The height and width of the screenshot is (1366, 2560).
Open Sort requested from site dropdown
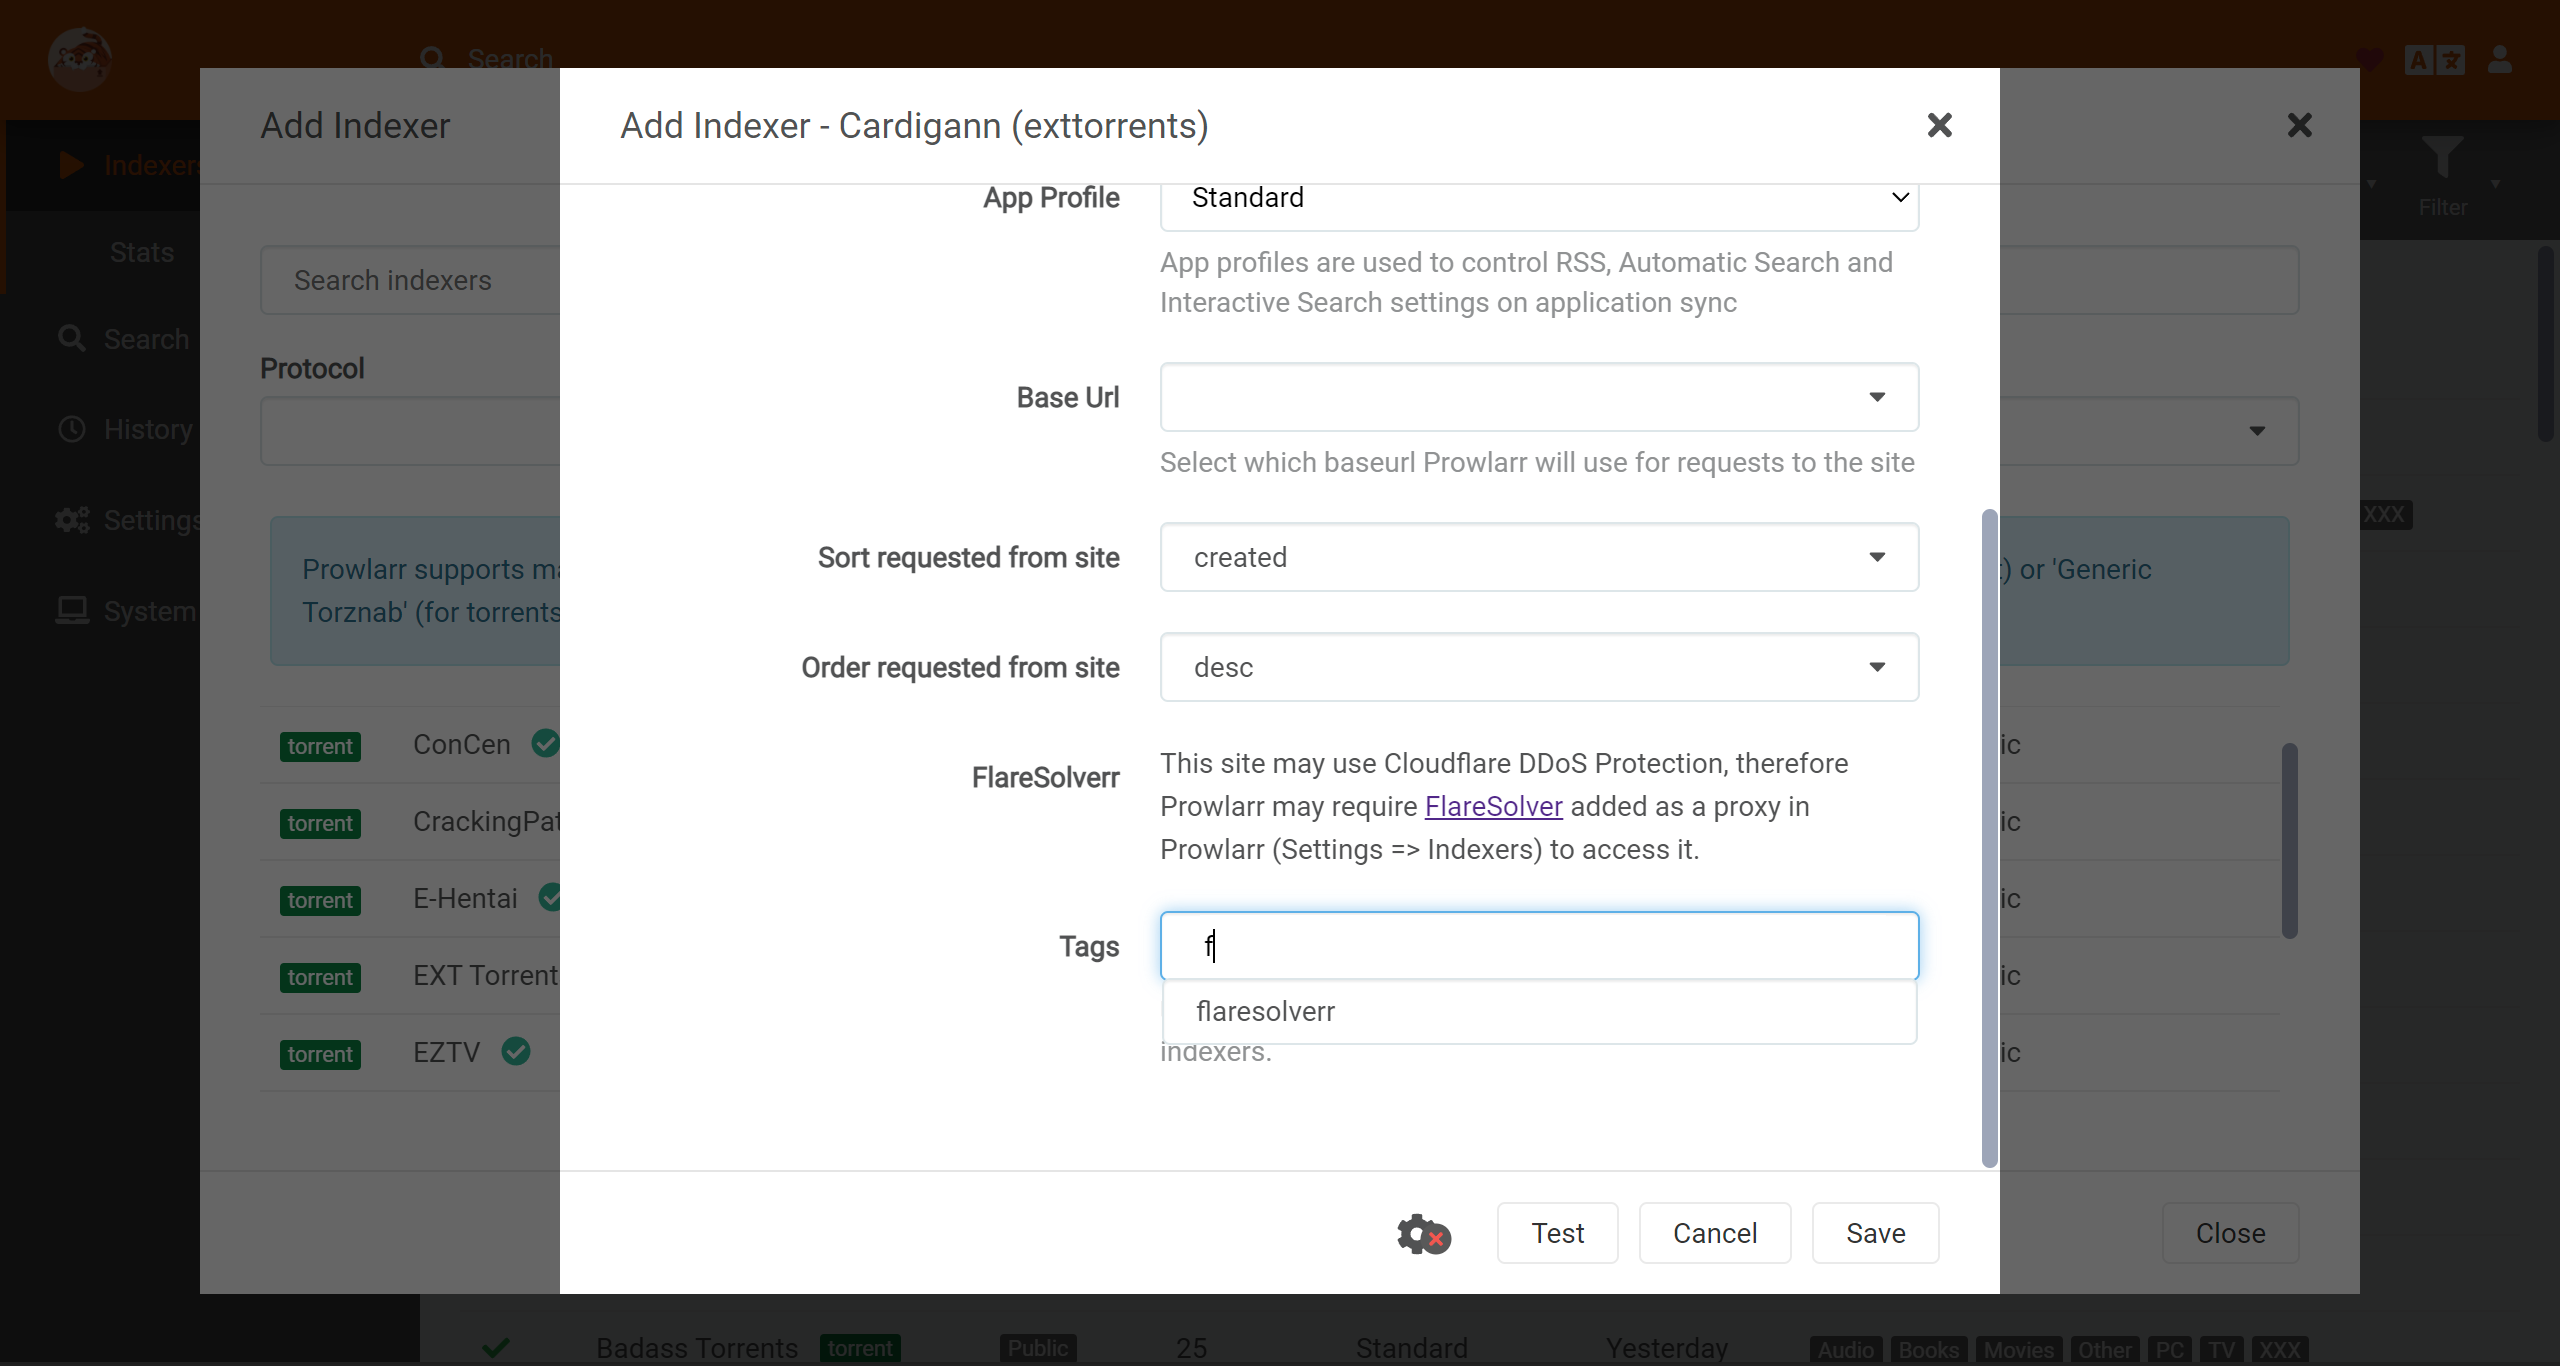1538,557
